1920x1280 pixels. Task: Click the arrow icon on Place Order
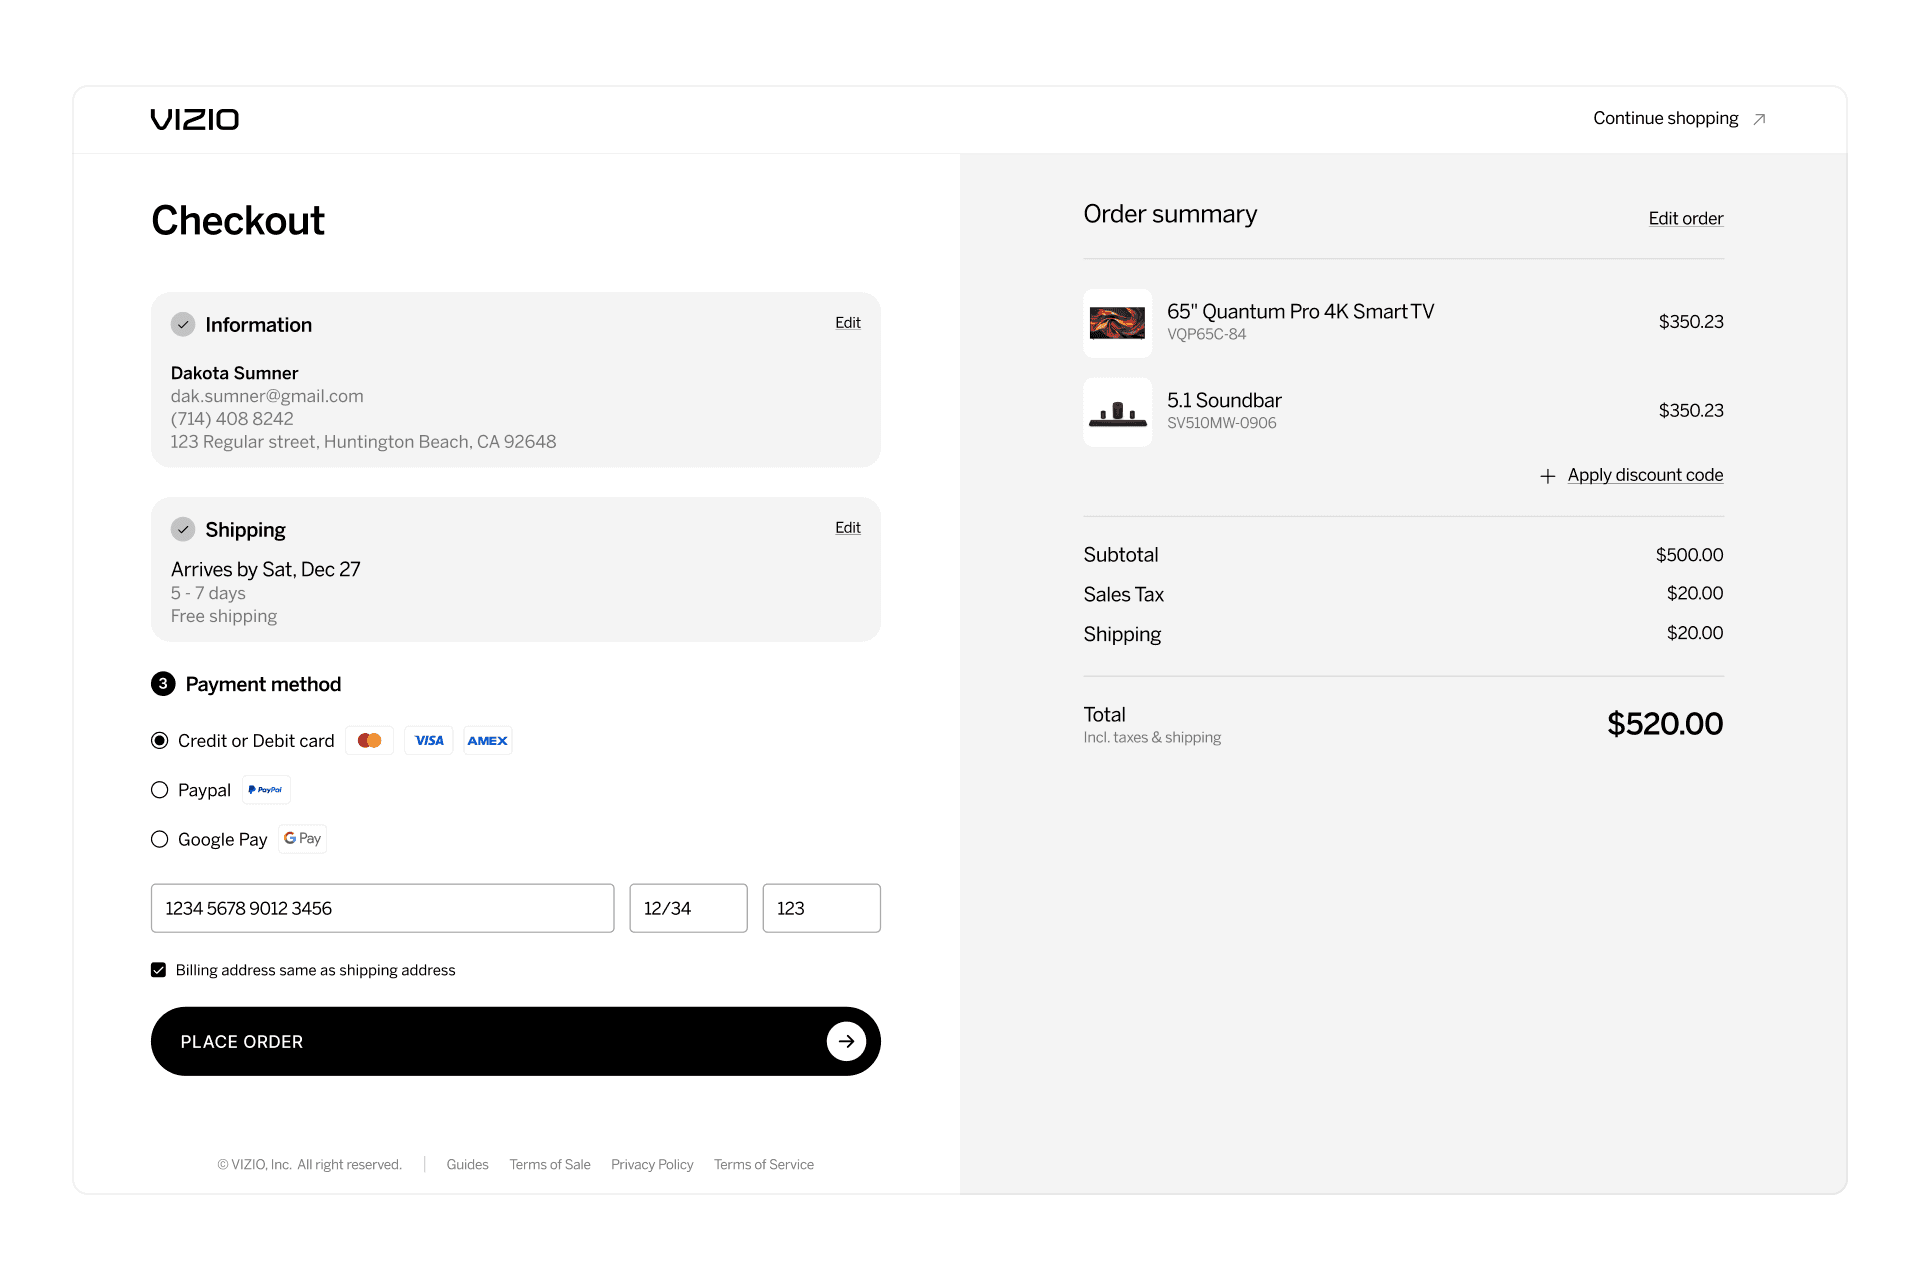click(846, 1041)
